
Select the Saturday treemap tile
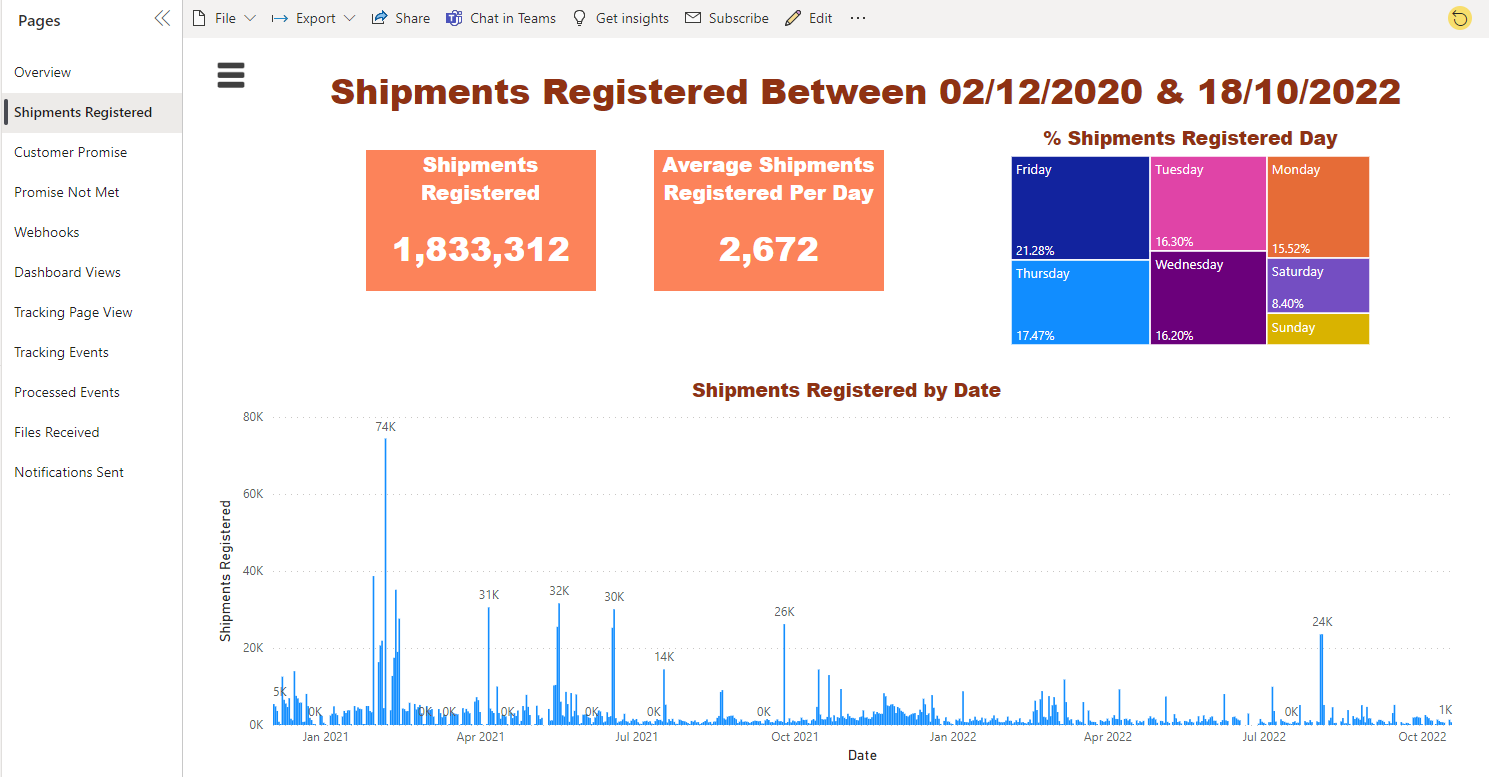1318,285
